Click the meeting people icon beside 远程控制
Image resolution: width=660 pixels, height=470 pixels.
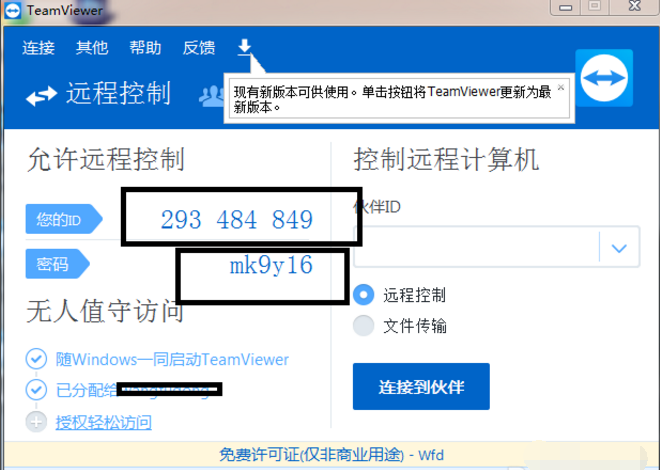point(211,95)
